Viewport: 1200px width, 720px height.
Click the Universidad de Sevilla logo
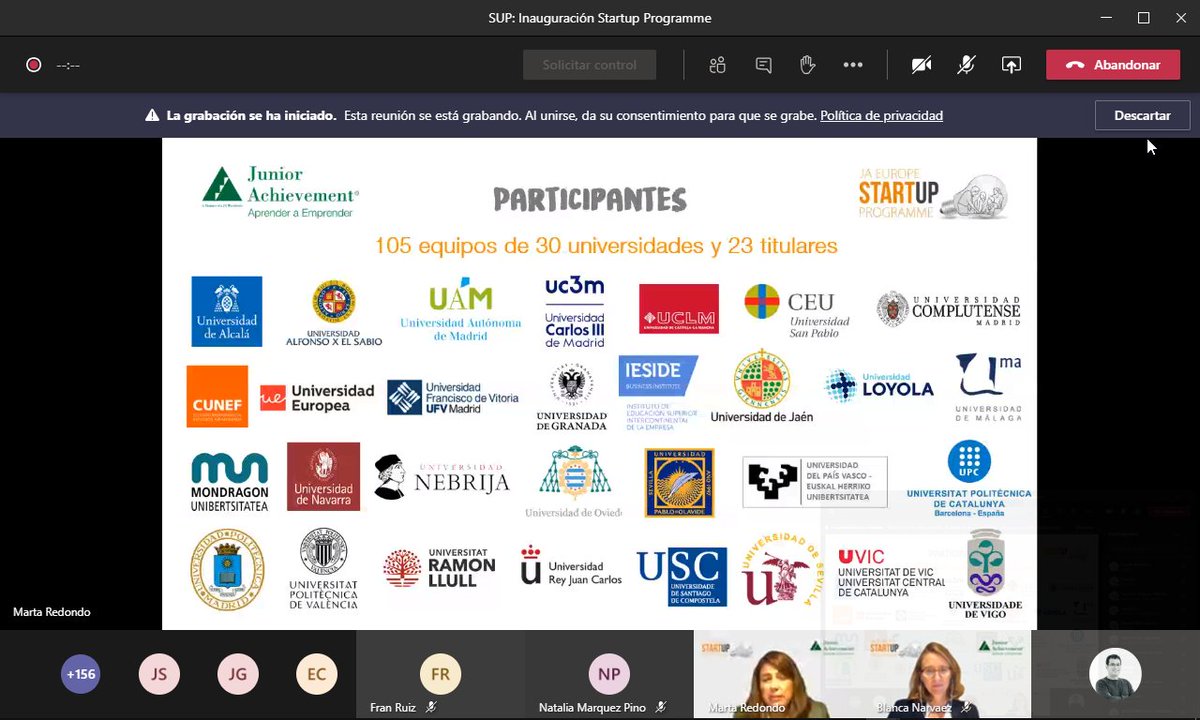pyautogui.click(x=781, y=570)
